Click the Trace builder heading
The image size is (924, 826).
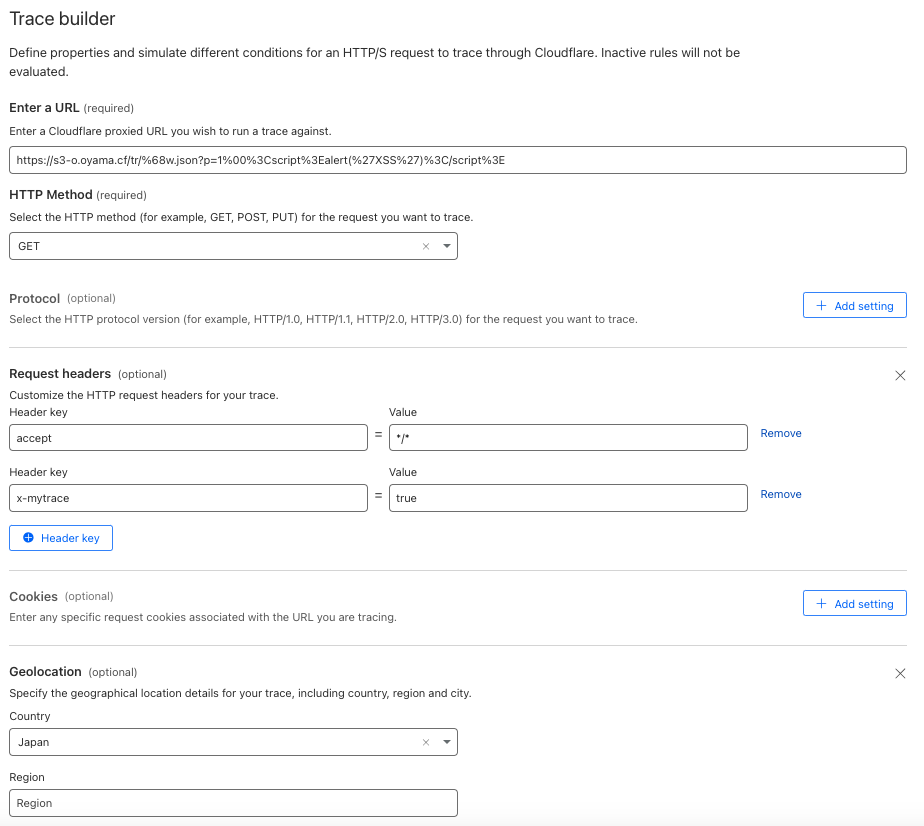click(62, 19)
